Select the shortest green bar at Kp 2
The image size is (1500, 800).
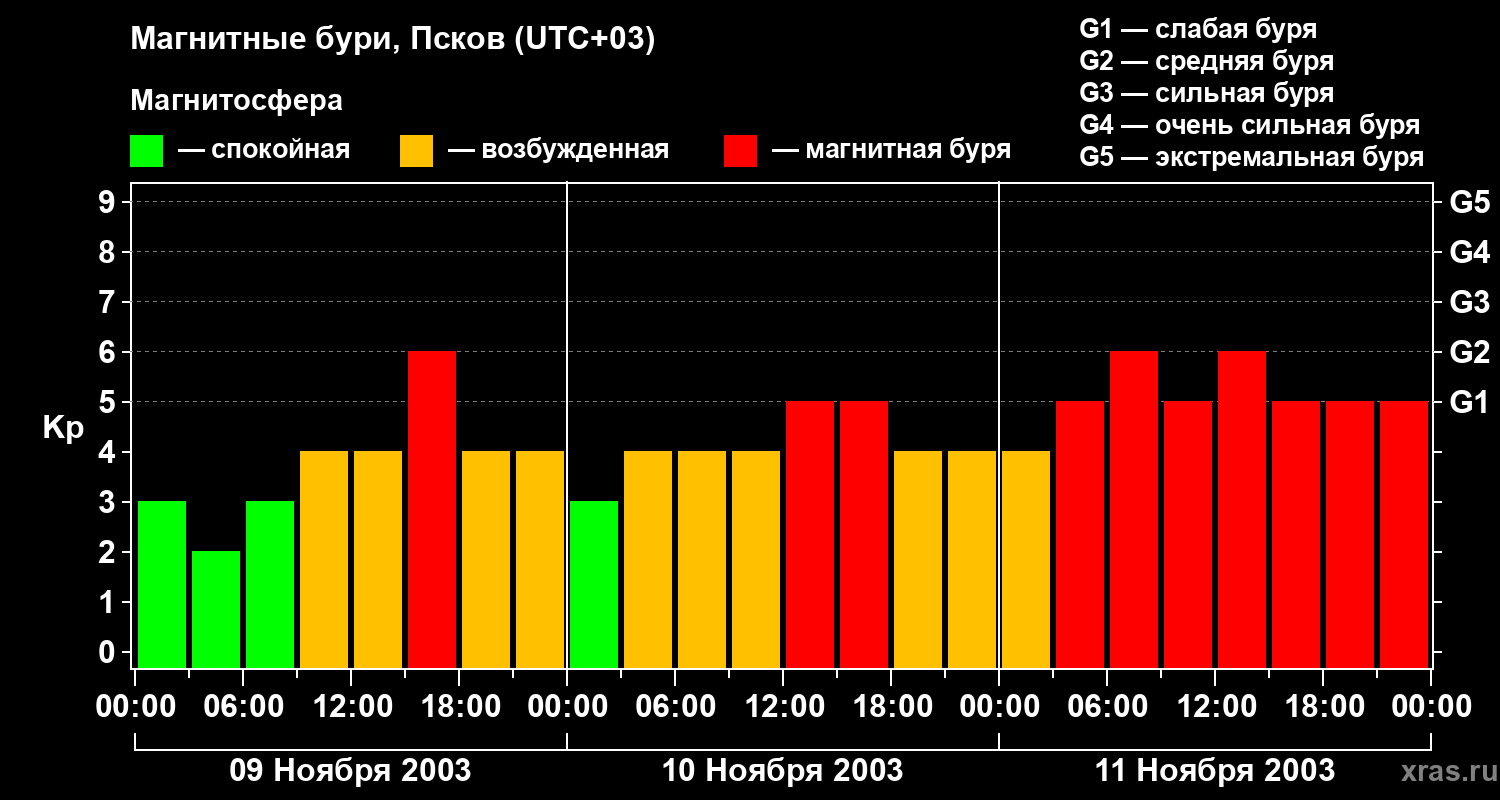tap(216, 609)
